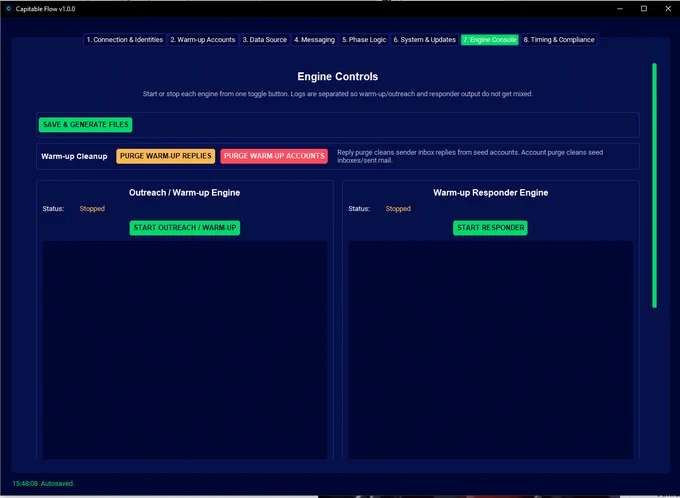Click Save & Generate Files button
This screenshot has width=680, height=498.
pos(85,124)
